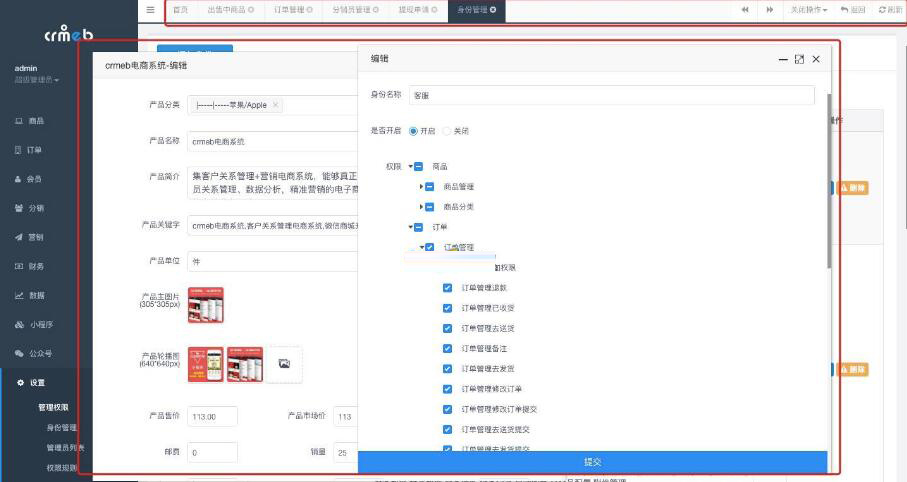Uncheck the 订单管理备注 checkbox
This screenshot has height=482, width=907.
click(447, 348)
